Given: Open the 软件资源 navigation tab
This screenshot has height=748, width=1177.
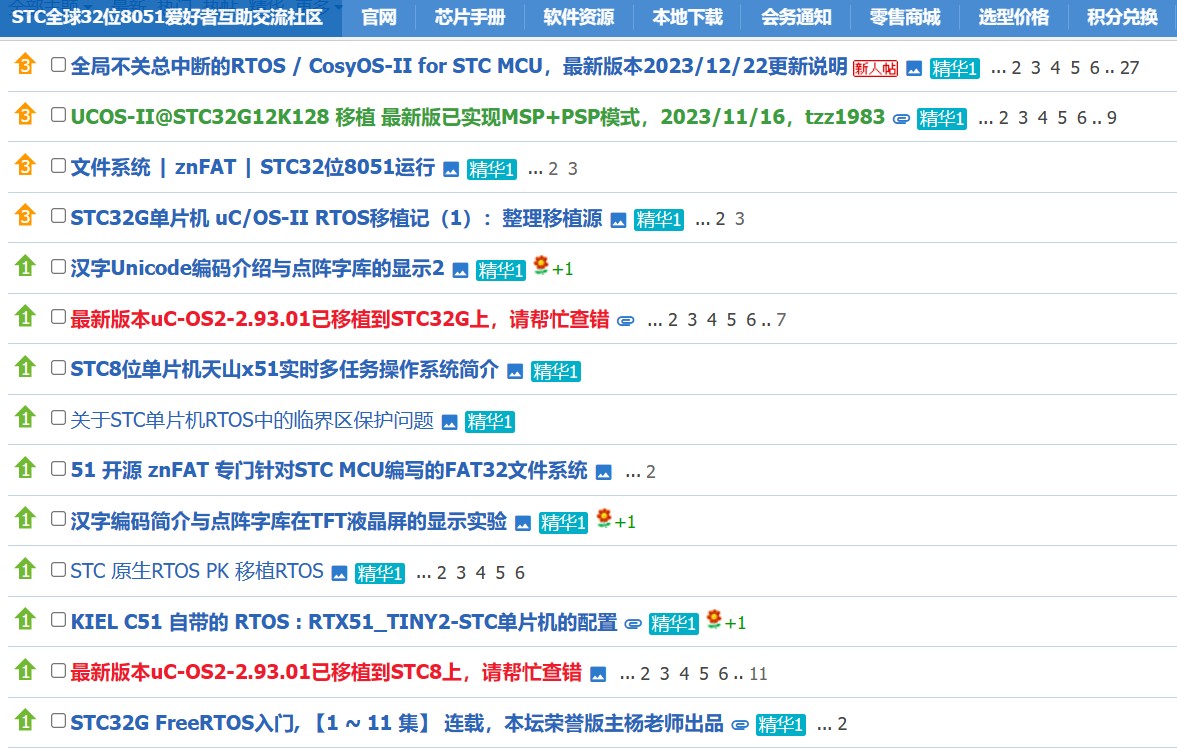Looking at the screenshot, I should click(x=579, y=17).
